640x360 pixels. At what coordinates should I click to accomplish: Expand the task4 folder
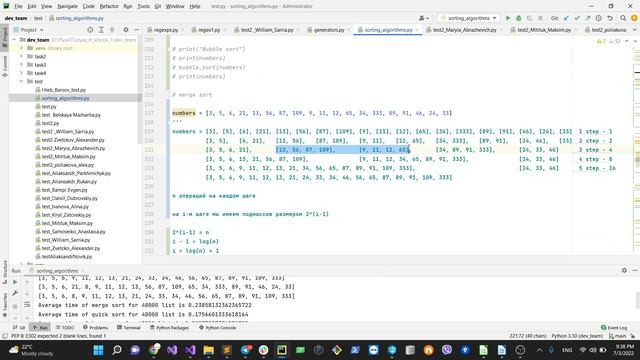pyautogui.click(x=22, y=73)
